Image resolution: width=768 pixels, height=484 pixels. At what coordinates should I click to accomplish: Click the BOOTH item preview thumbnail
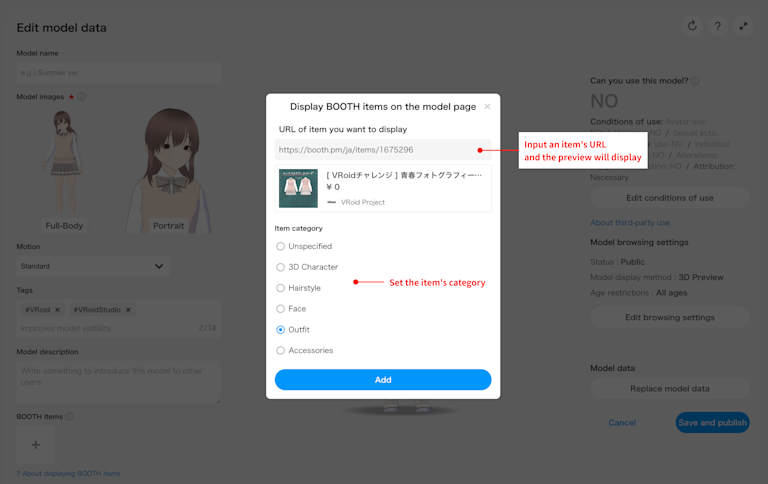[x=298, y=189]
